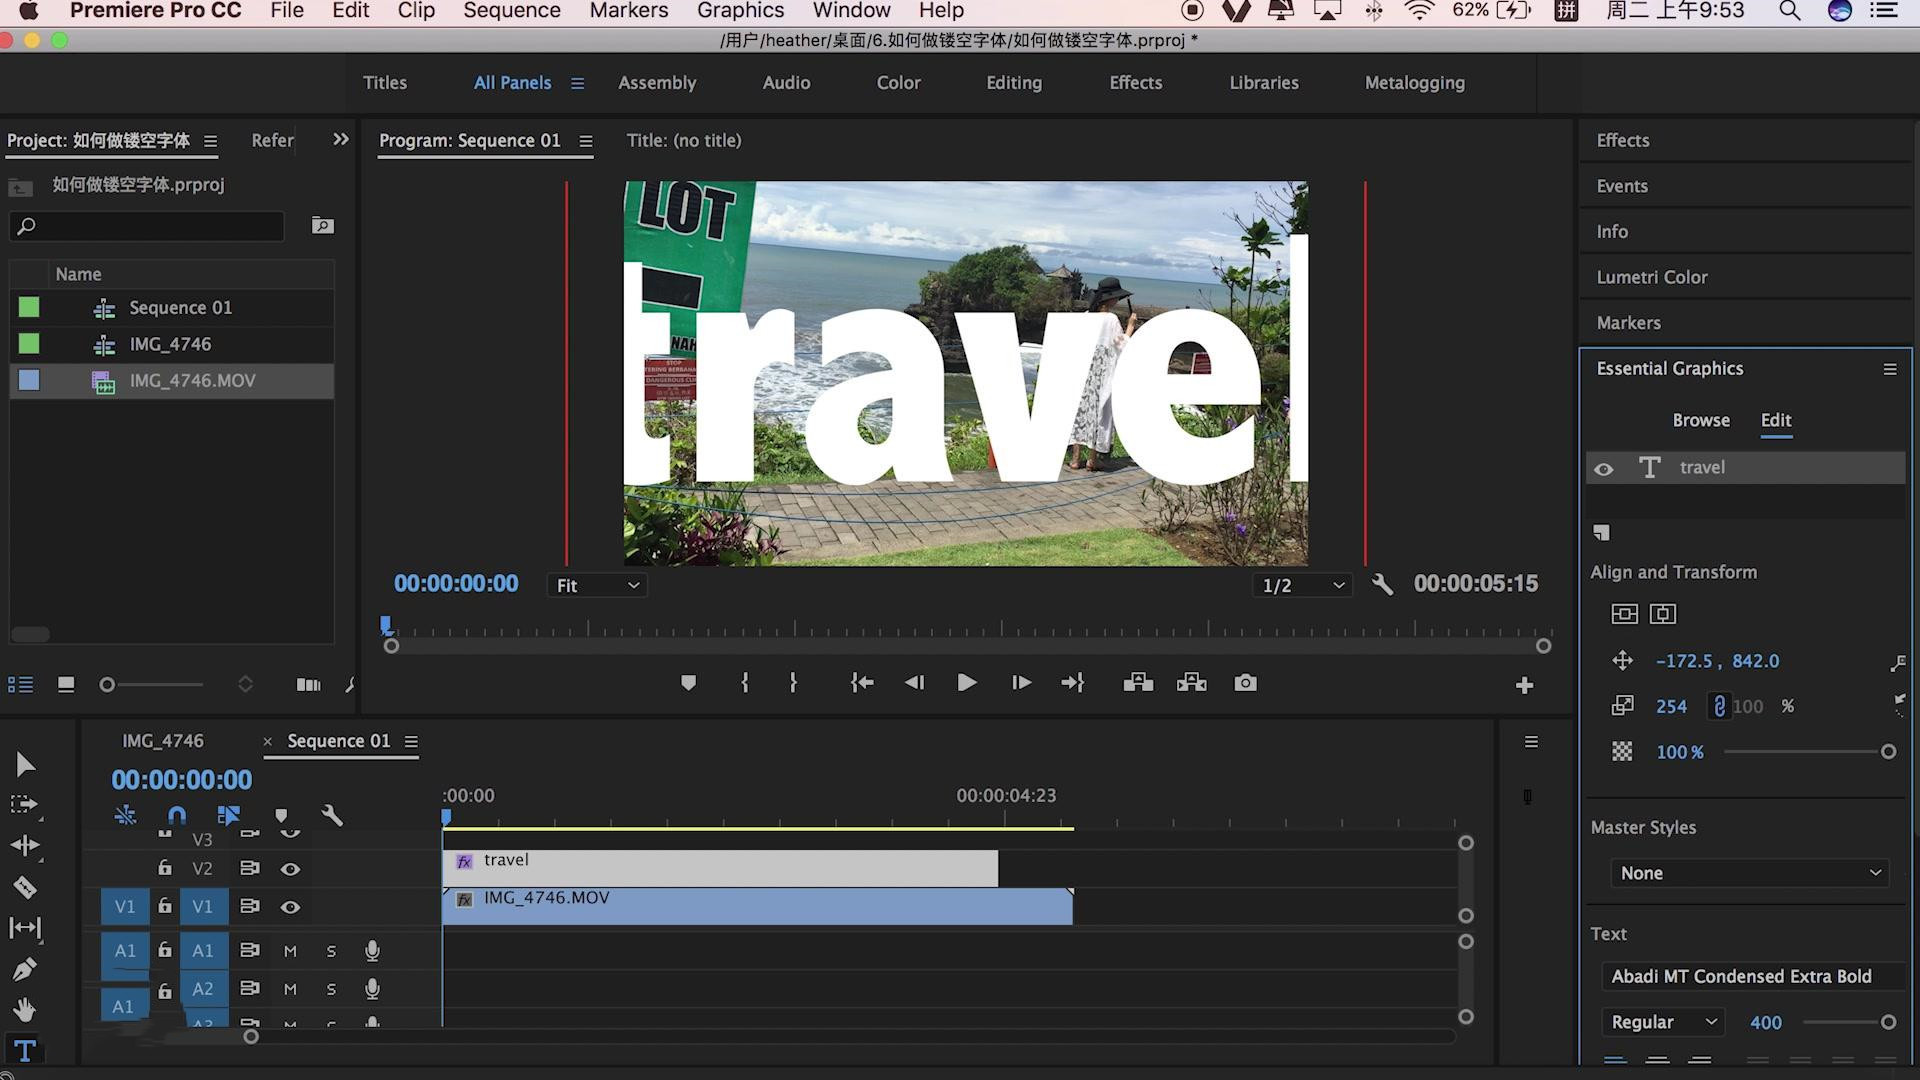Toggle V2 track output eye
This screenshot has width=1920, height=1080.
pos(290,869)
